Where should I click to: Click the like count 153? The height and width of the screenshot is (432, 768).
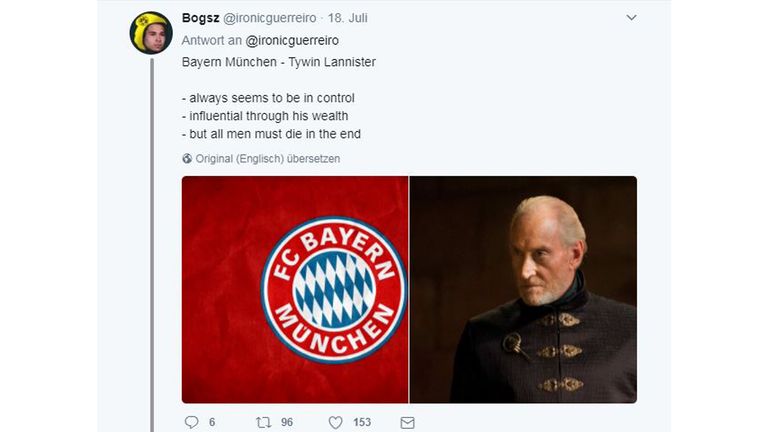[362, 422]
